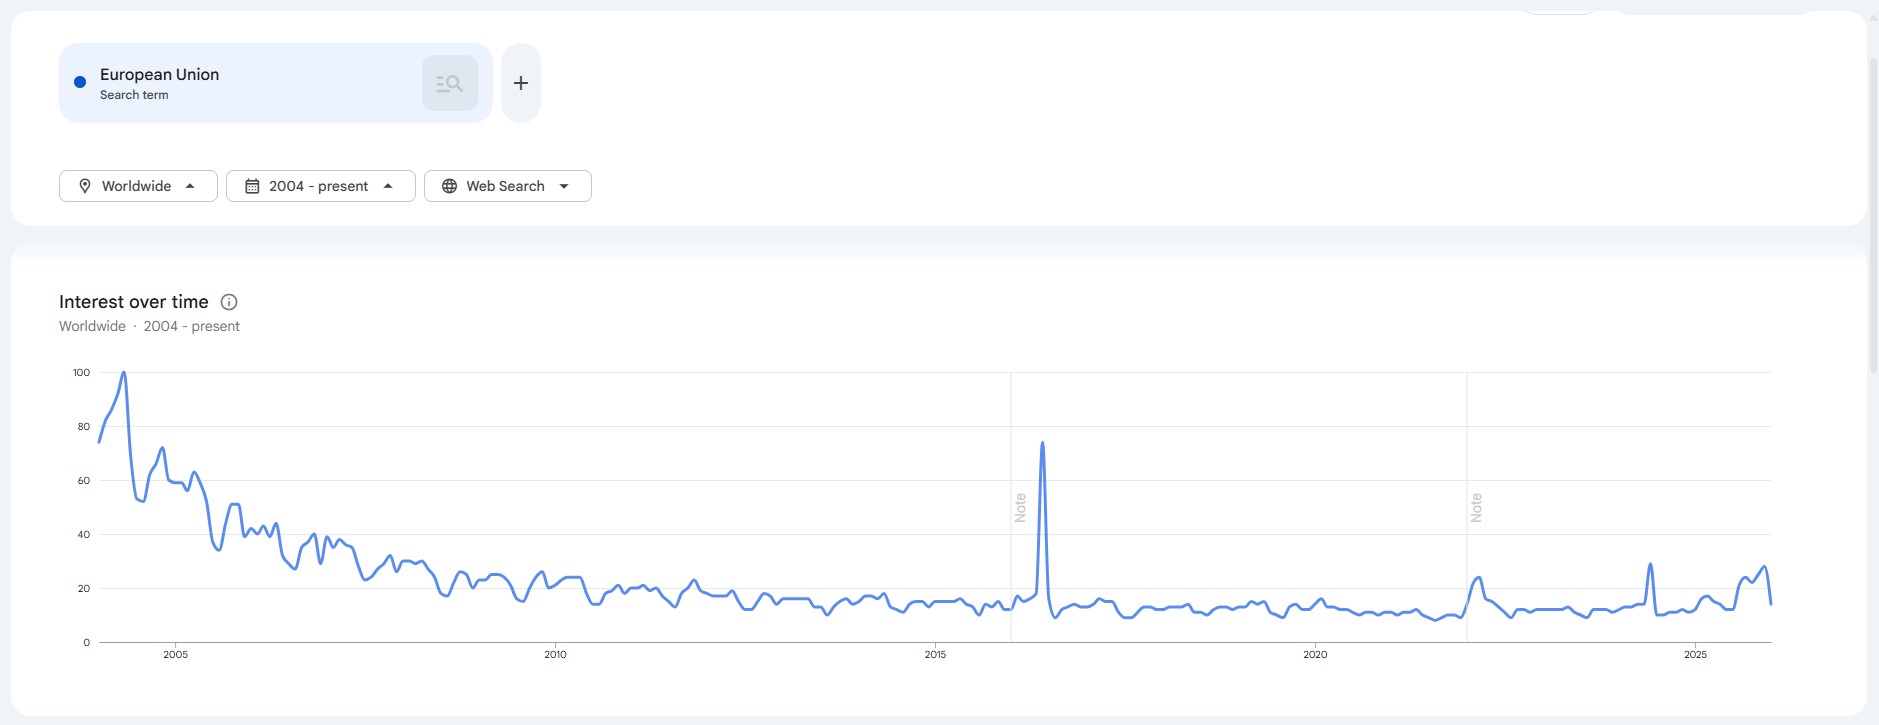Screen dimensions: 1879x725
Task: Click the location pin icon in the Worldwide filter
Action: [85, 186]
